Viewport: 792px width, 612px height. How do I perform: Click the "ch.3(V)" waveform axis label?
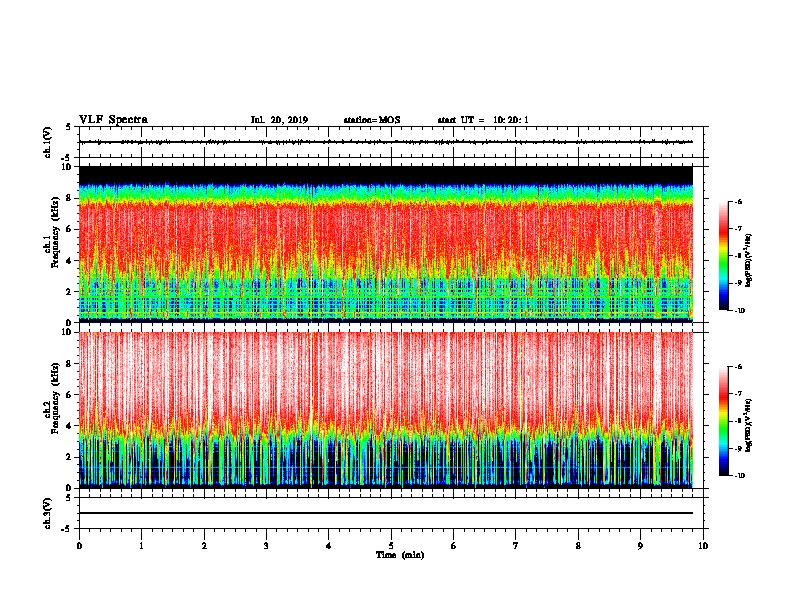pyautogui.click(x=48, y=513)
